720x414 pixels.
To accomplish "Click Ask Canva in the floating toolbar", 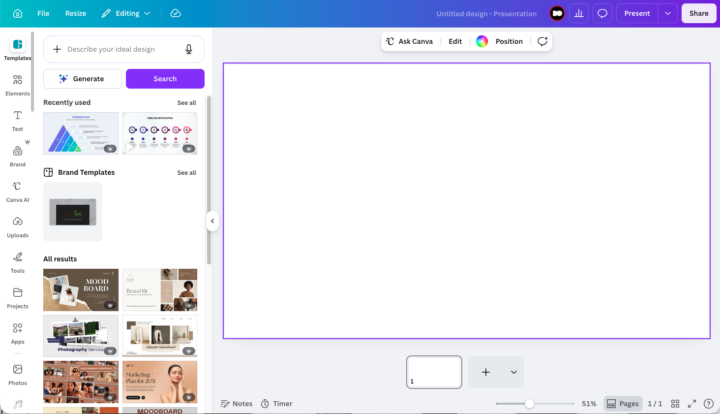I will (x=410, y=41).
